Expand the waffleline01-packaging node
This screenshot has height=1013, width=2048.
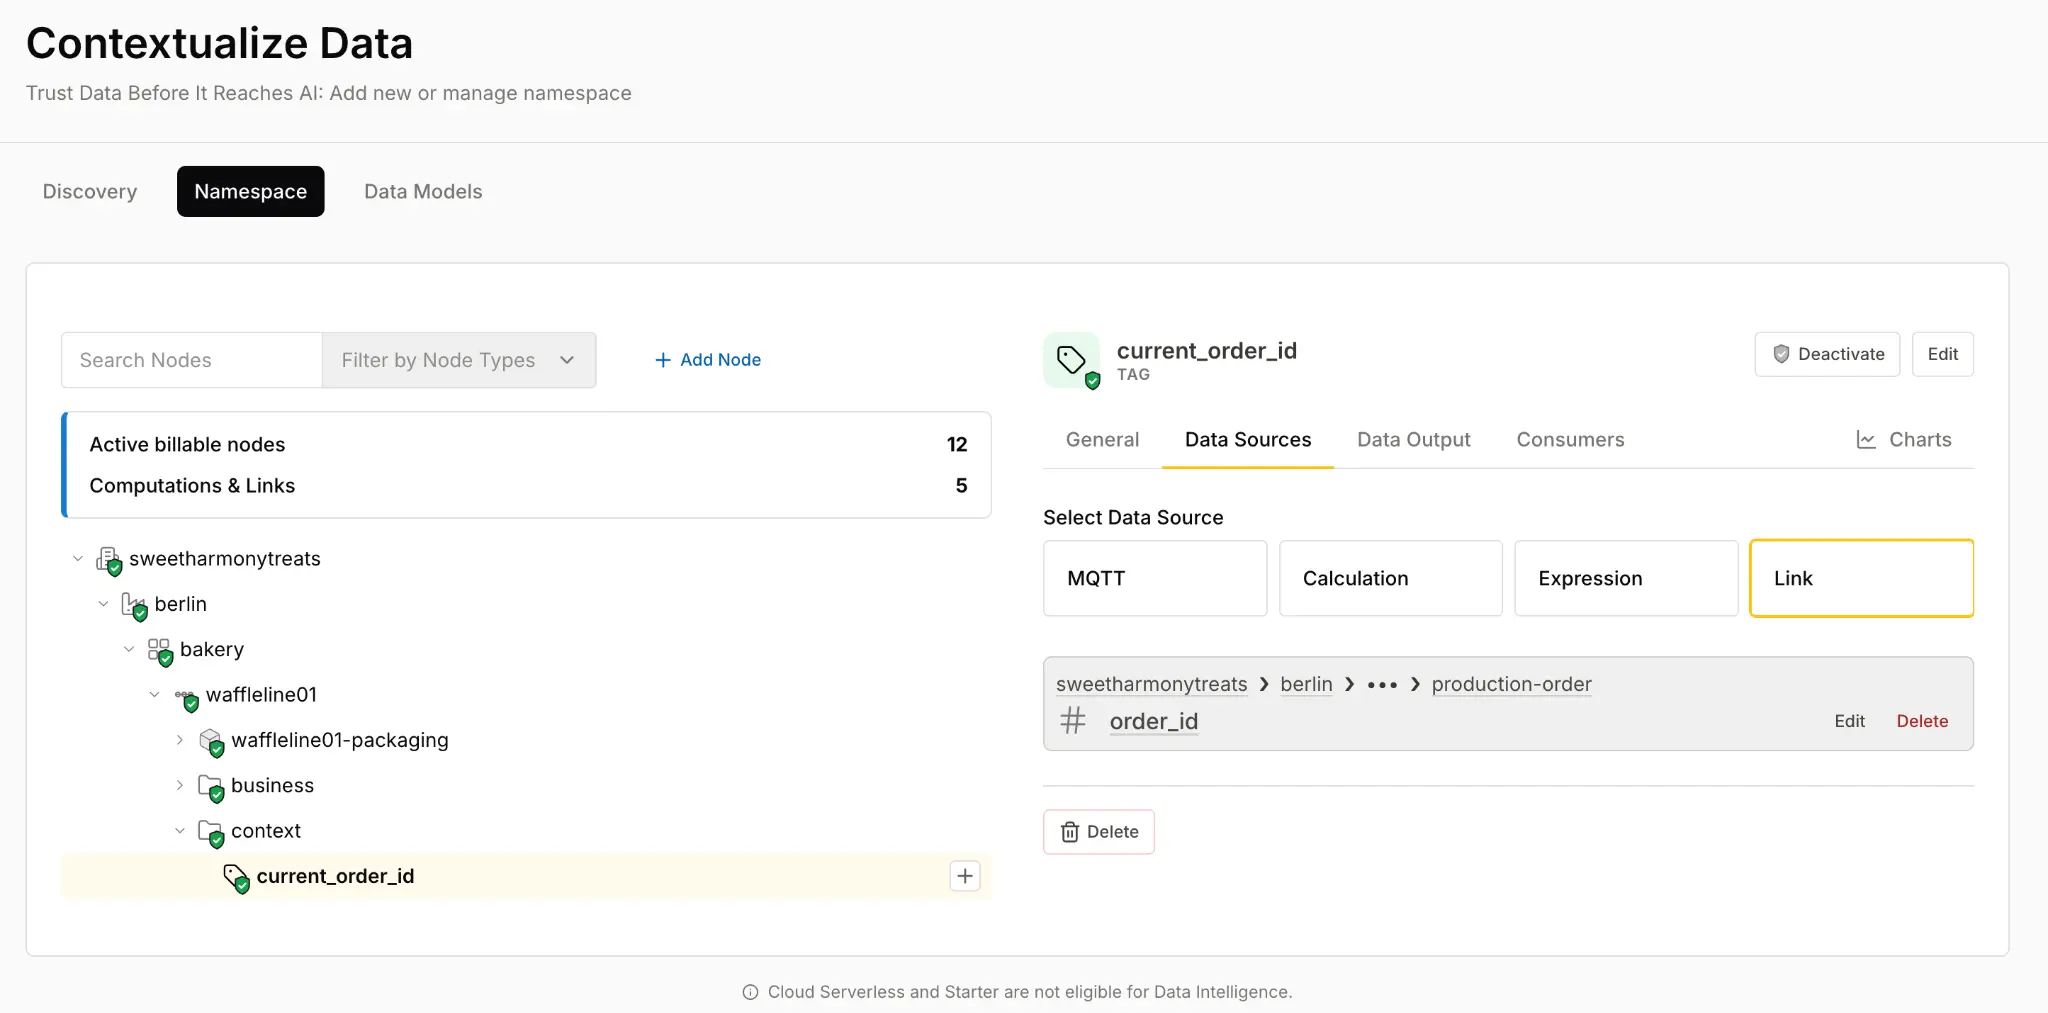pos(180,740)
